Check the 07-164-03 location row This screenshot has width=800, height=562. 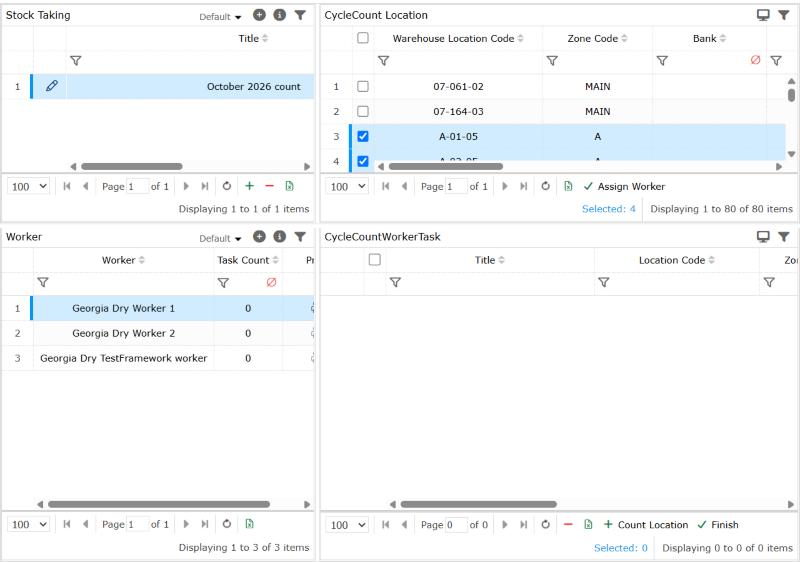click(x=363, y=111)
